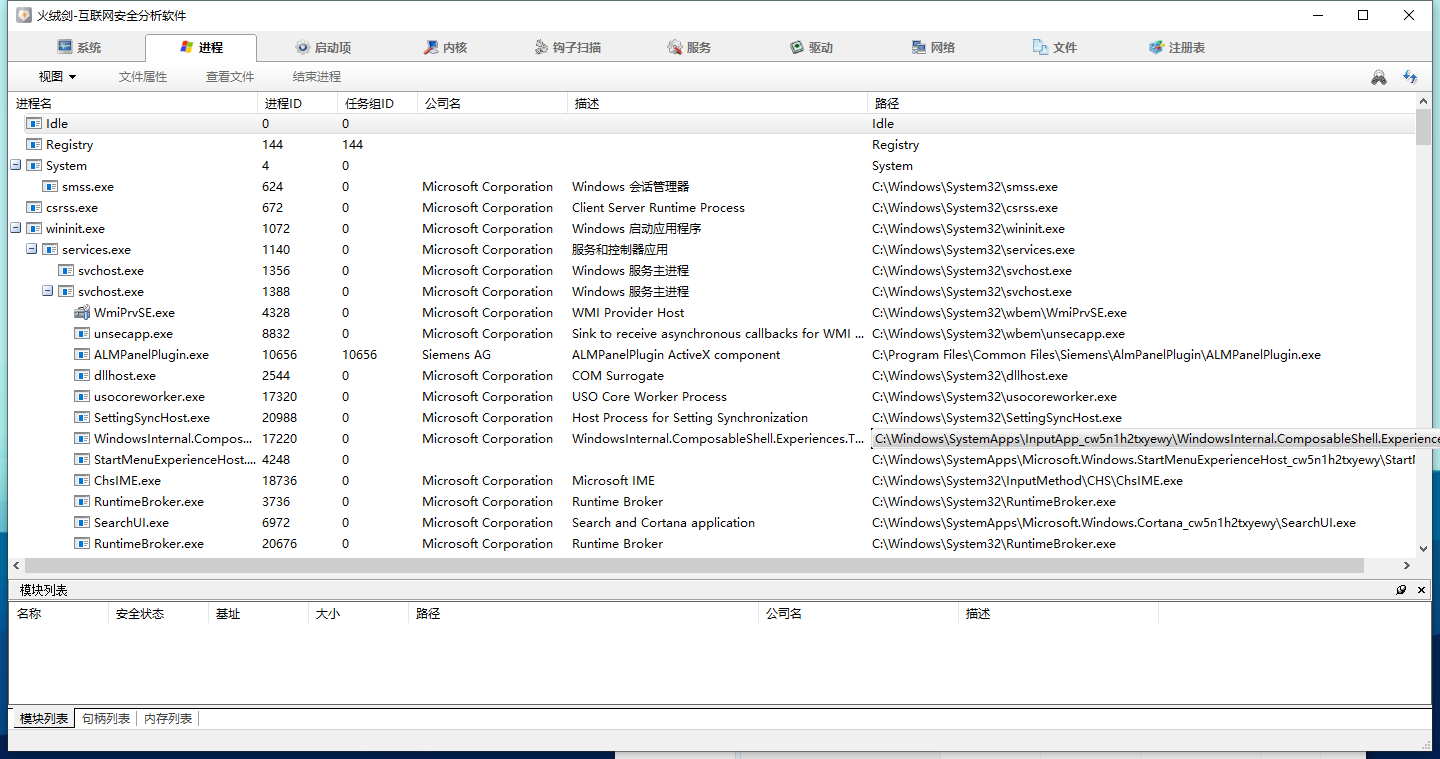Click the dllhost.exe process icon

pyautogui.click(x=82, y=376)
